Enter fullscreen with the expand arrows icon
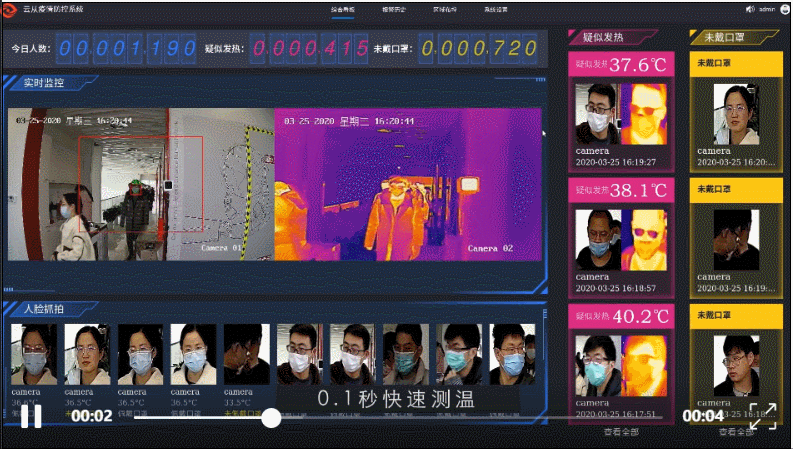 (763, 416)
